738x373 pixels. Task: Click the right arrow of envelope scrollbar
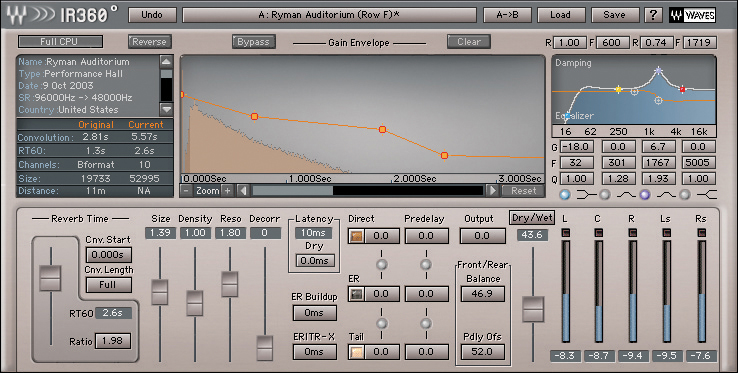(492, 191)
